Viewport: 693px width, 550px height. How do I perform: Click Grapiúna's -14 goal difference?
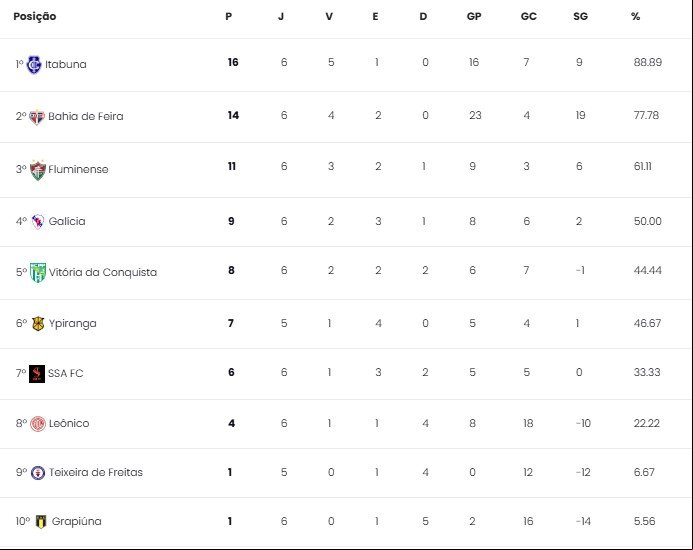[583, 521]
